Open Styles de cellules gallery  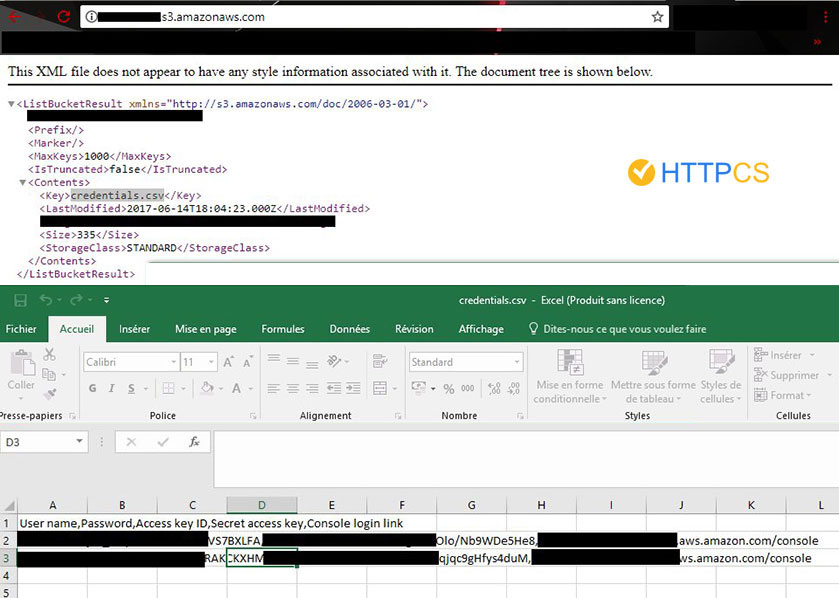click(721, 377)
